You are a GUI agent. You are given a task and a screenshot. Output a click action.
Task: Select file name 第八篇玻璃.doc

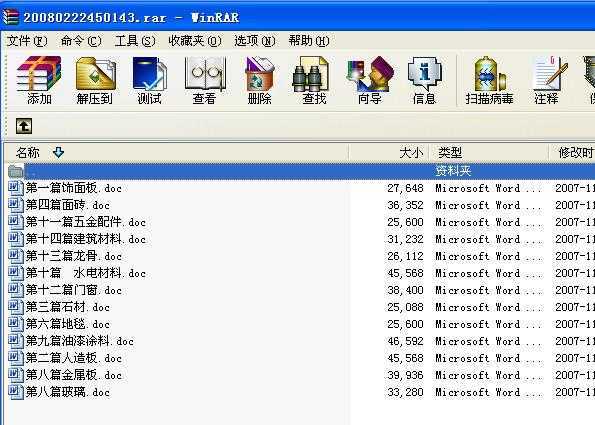(68, 392)
